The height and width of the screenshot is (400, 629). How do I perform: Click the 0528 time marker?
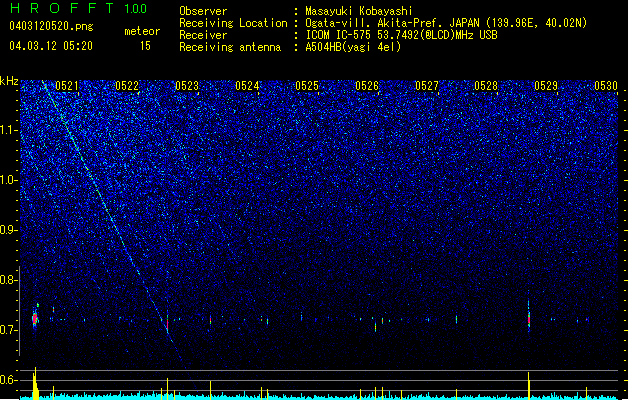tap(486, 86)
